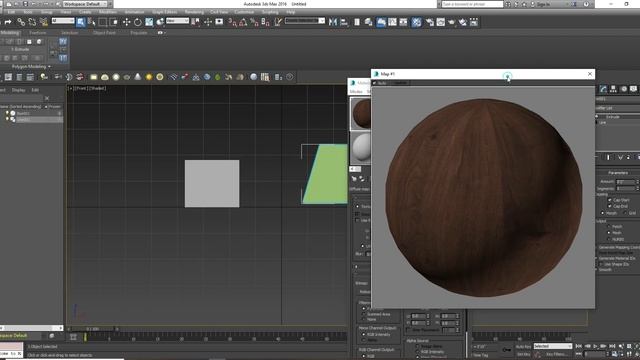Select the Patch output radio button

point(609,226)
